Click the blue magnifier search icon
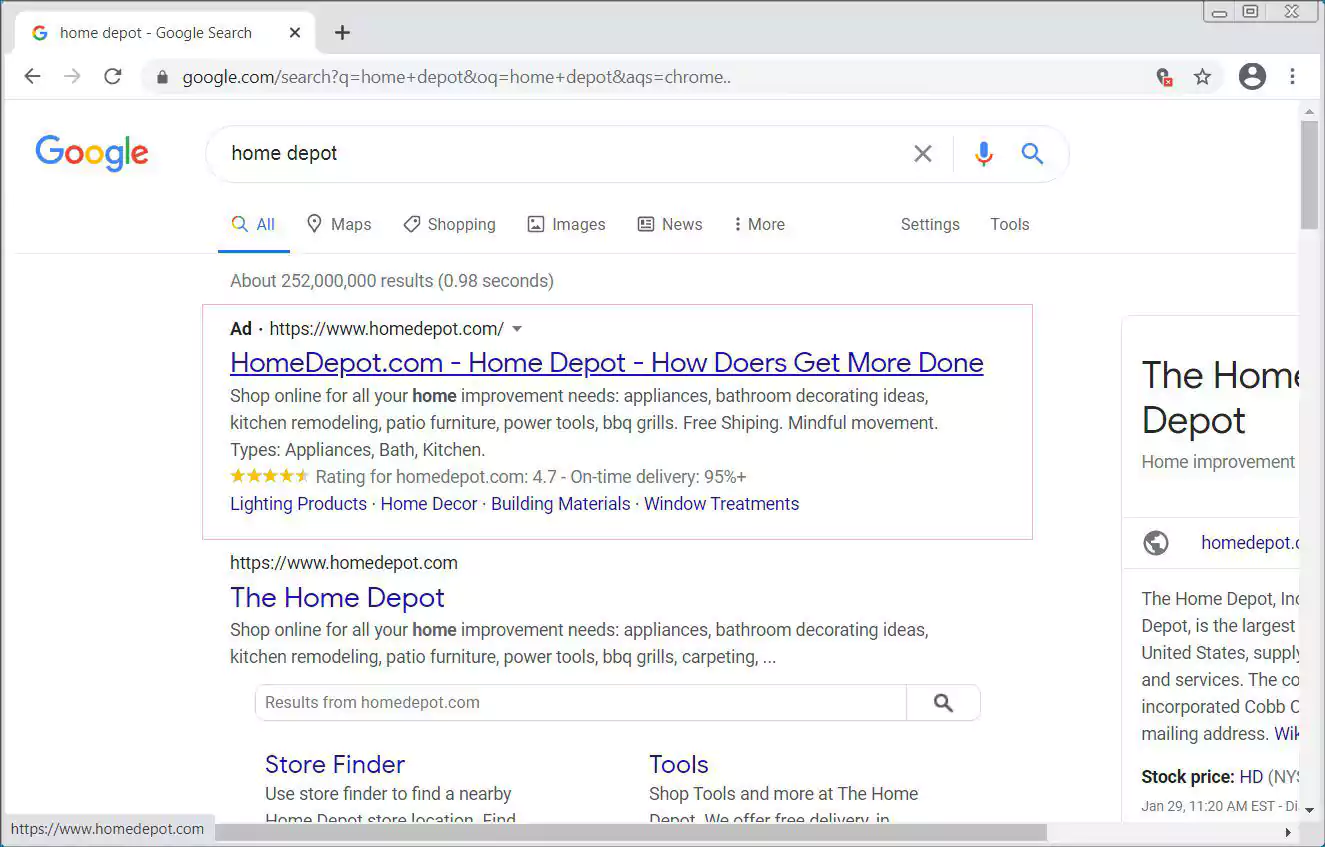Screen dimensions: 1325x847 click(x=1032, y=153)
